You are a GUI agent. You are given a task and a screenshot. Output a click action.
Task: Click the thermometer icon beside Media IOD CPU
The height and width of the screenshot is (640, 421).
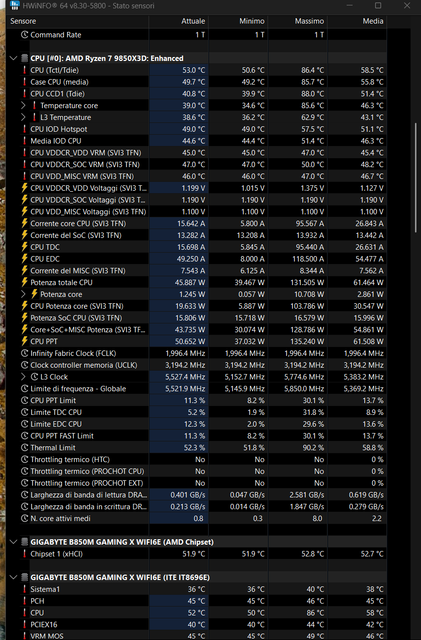click(x=25, y=141)
